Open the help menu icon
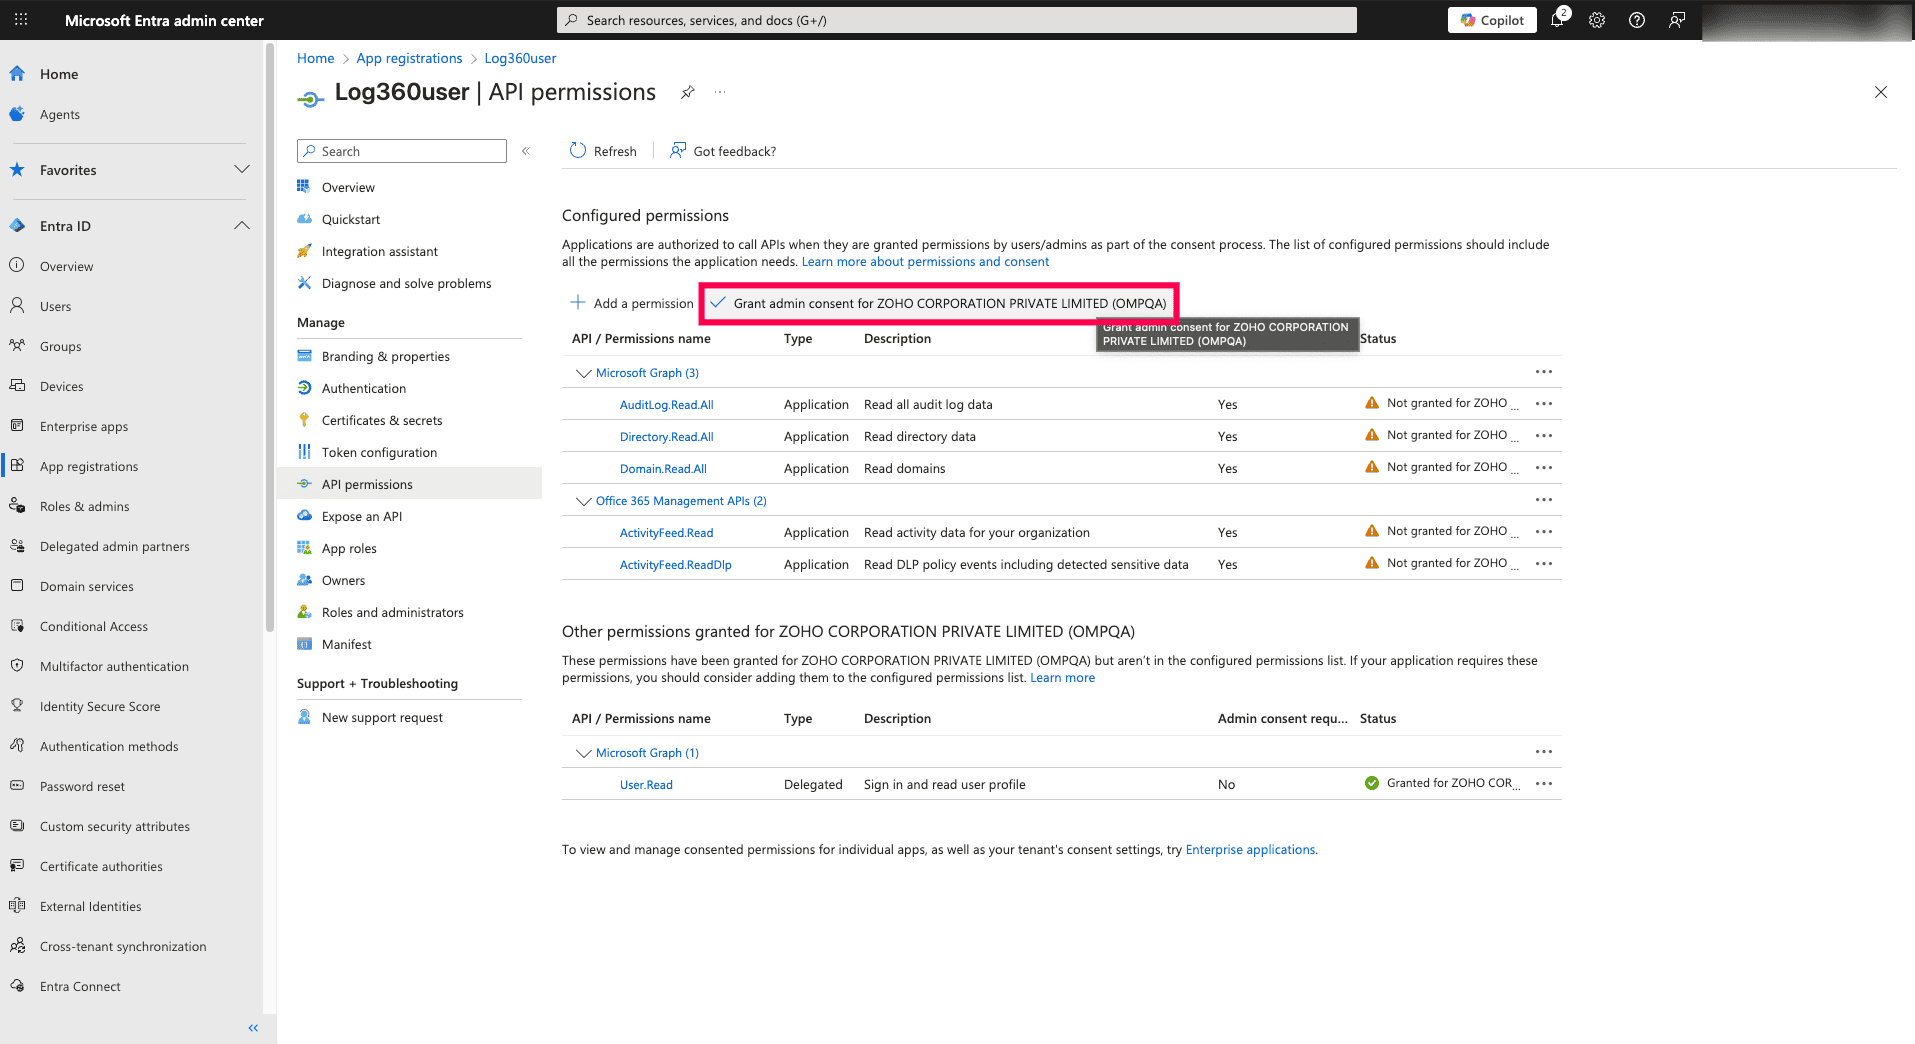 (x=1637, y=20)
